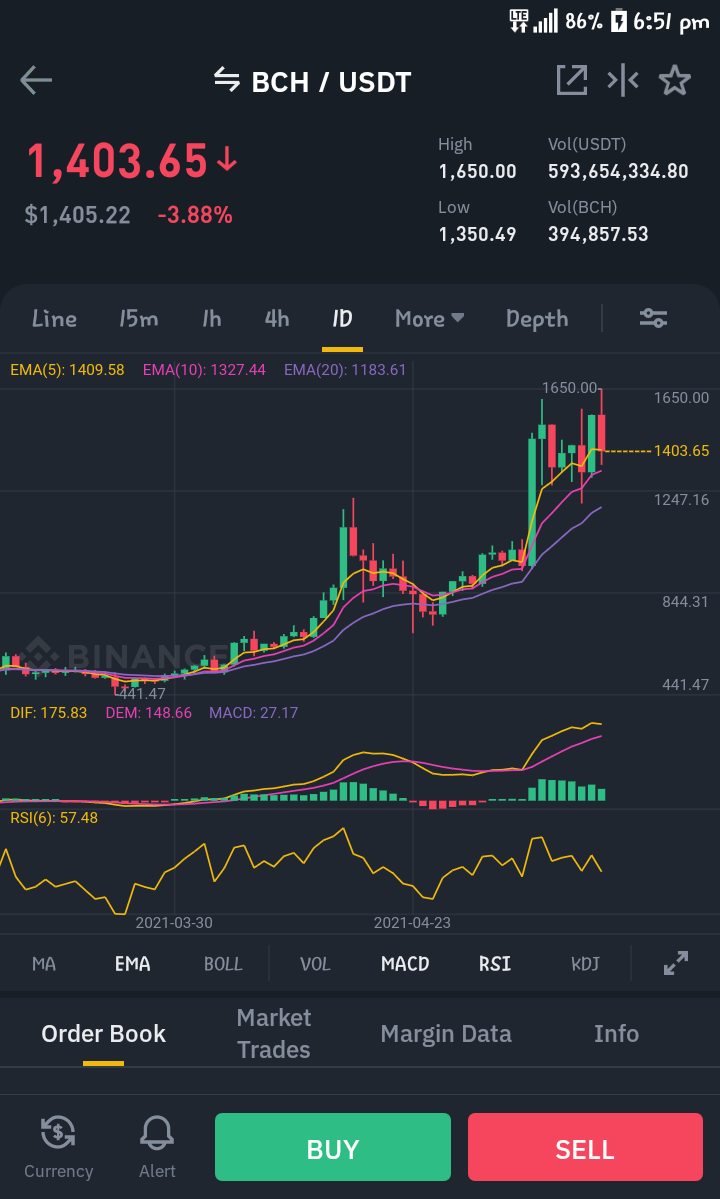Open chart settings sliders icon

pos(654,318)
